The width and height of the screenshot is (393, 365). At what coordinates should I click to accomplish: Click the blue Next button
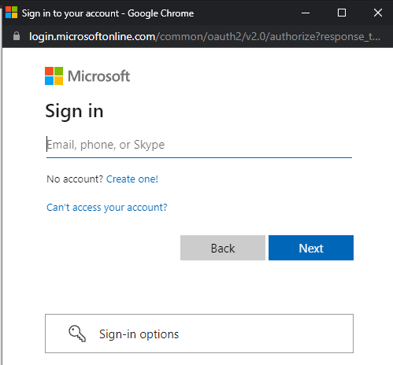(x=311, y=248)
